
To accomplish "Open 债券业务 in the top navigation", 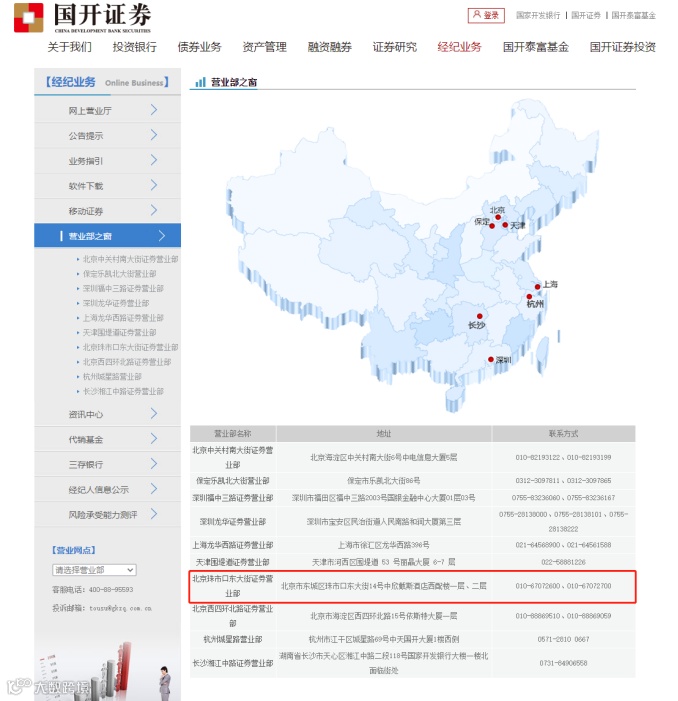I will click(199, 47).
